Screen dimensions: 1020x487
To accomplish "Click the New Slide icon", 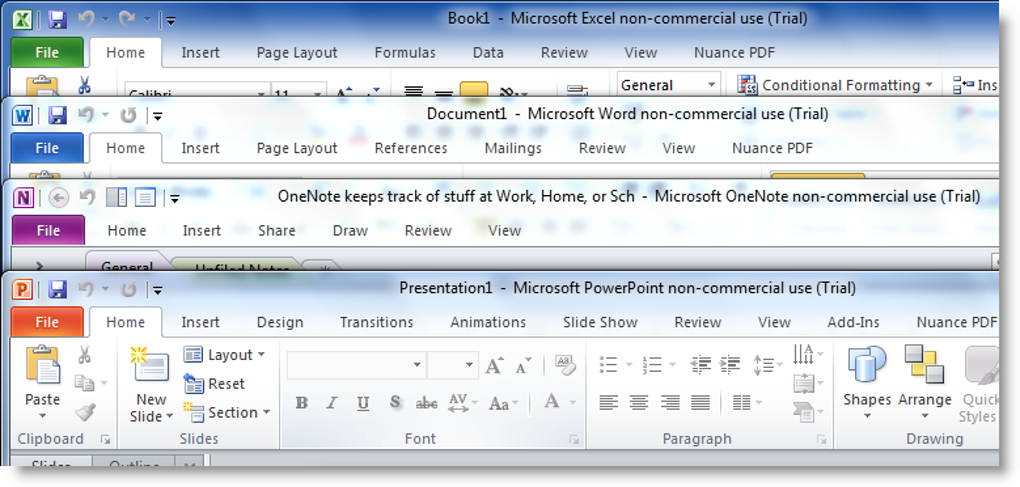I will point(149,366).
